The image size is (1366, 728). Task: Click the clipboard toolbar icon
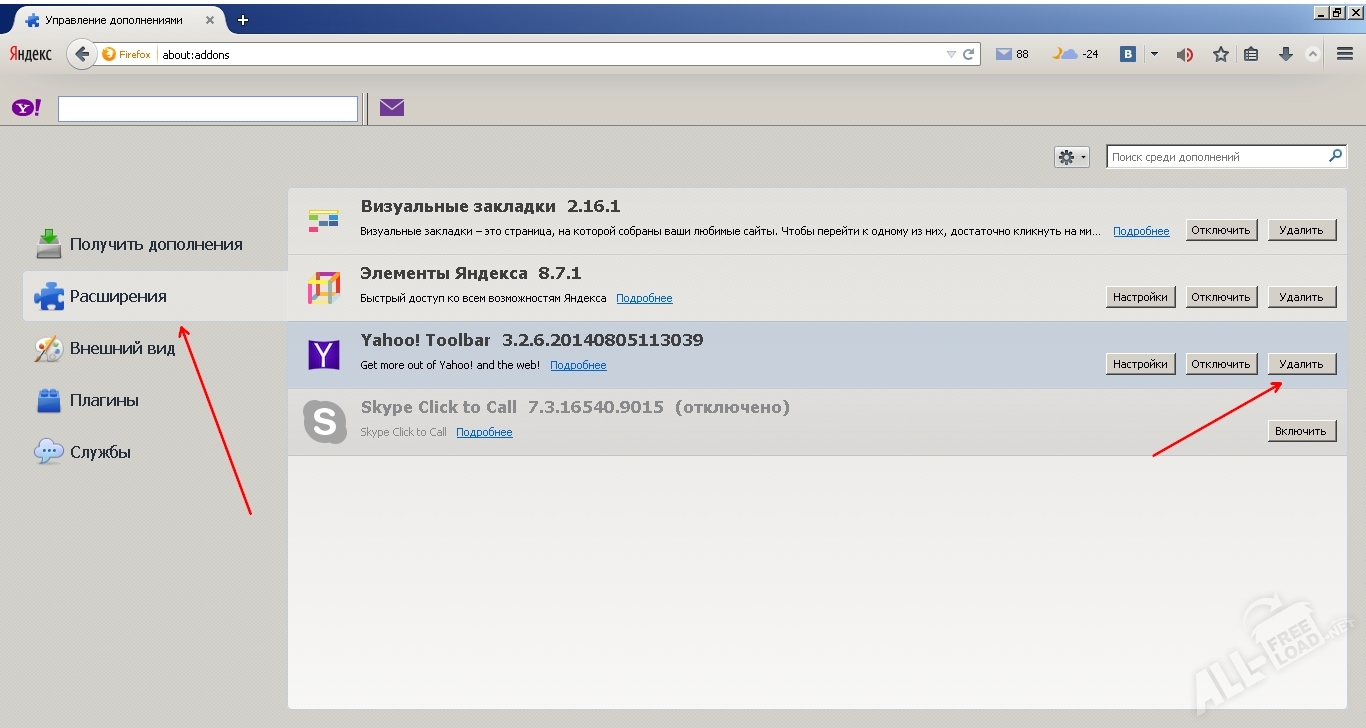pos(1251,53)
